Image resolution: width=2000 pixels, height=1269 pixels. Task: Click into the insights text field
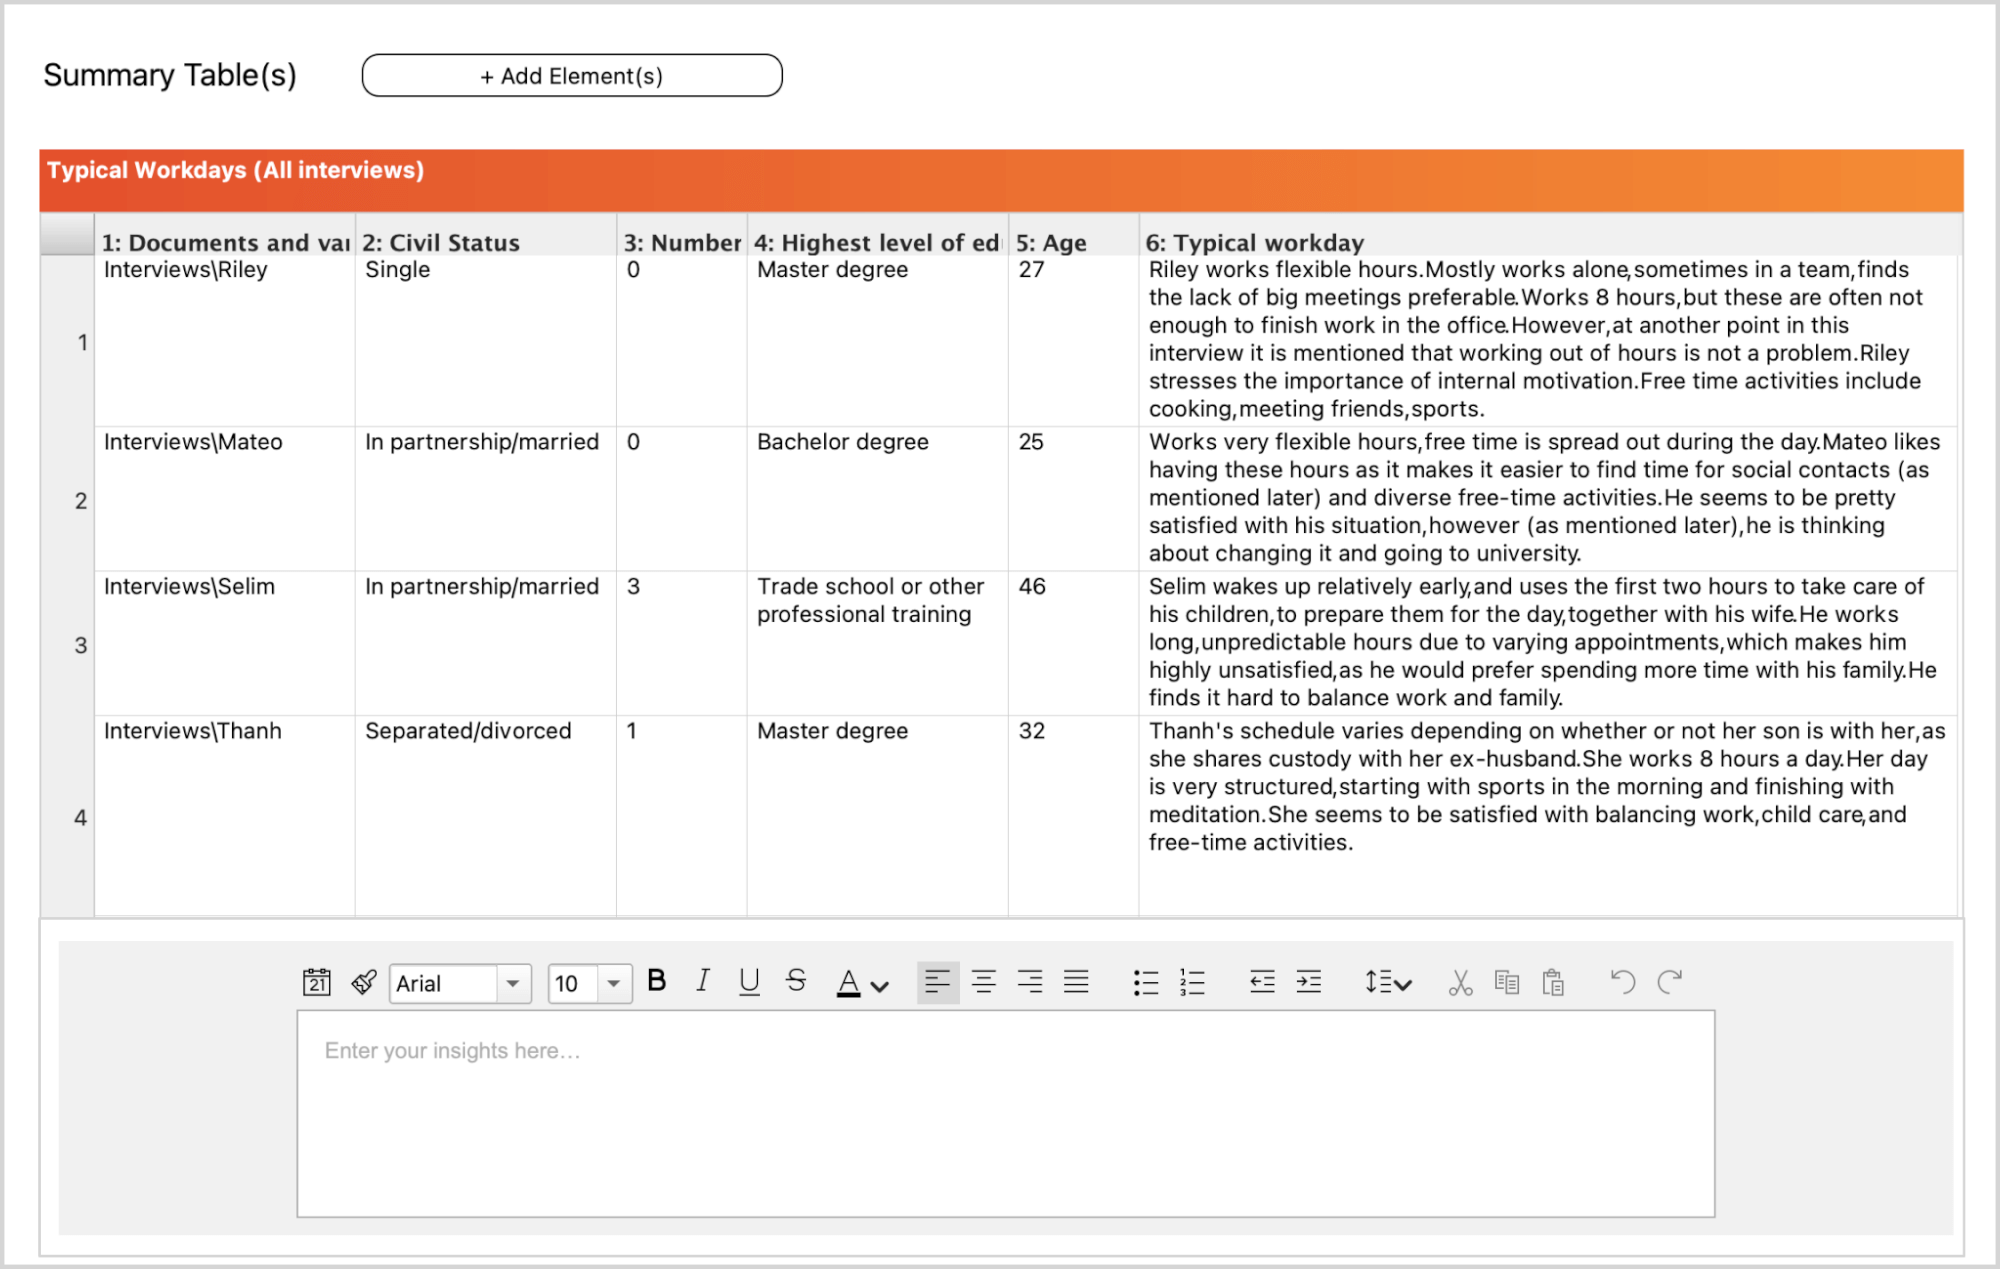tap(1006, 1114)
